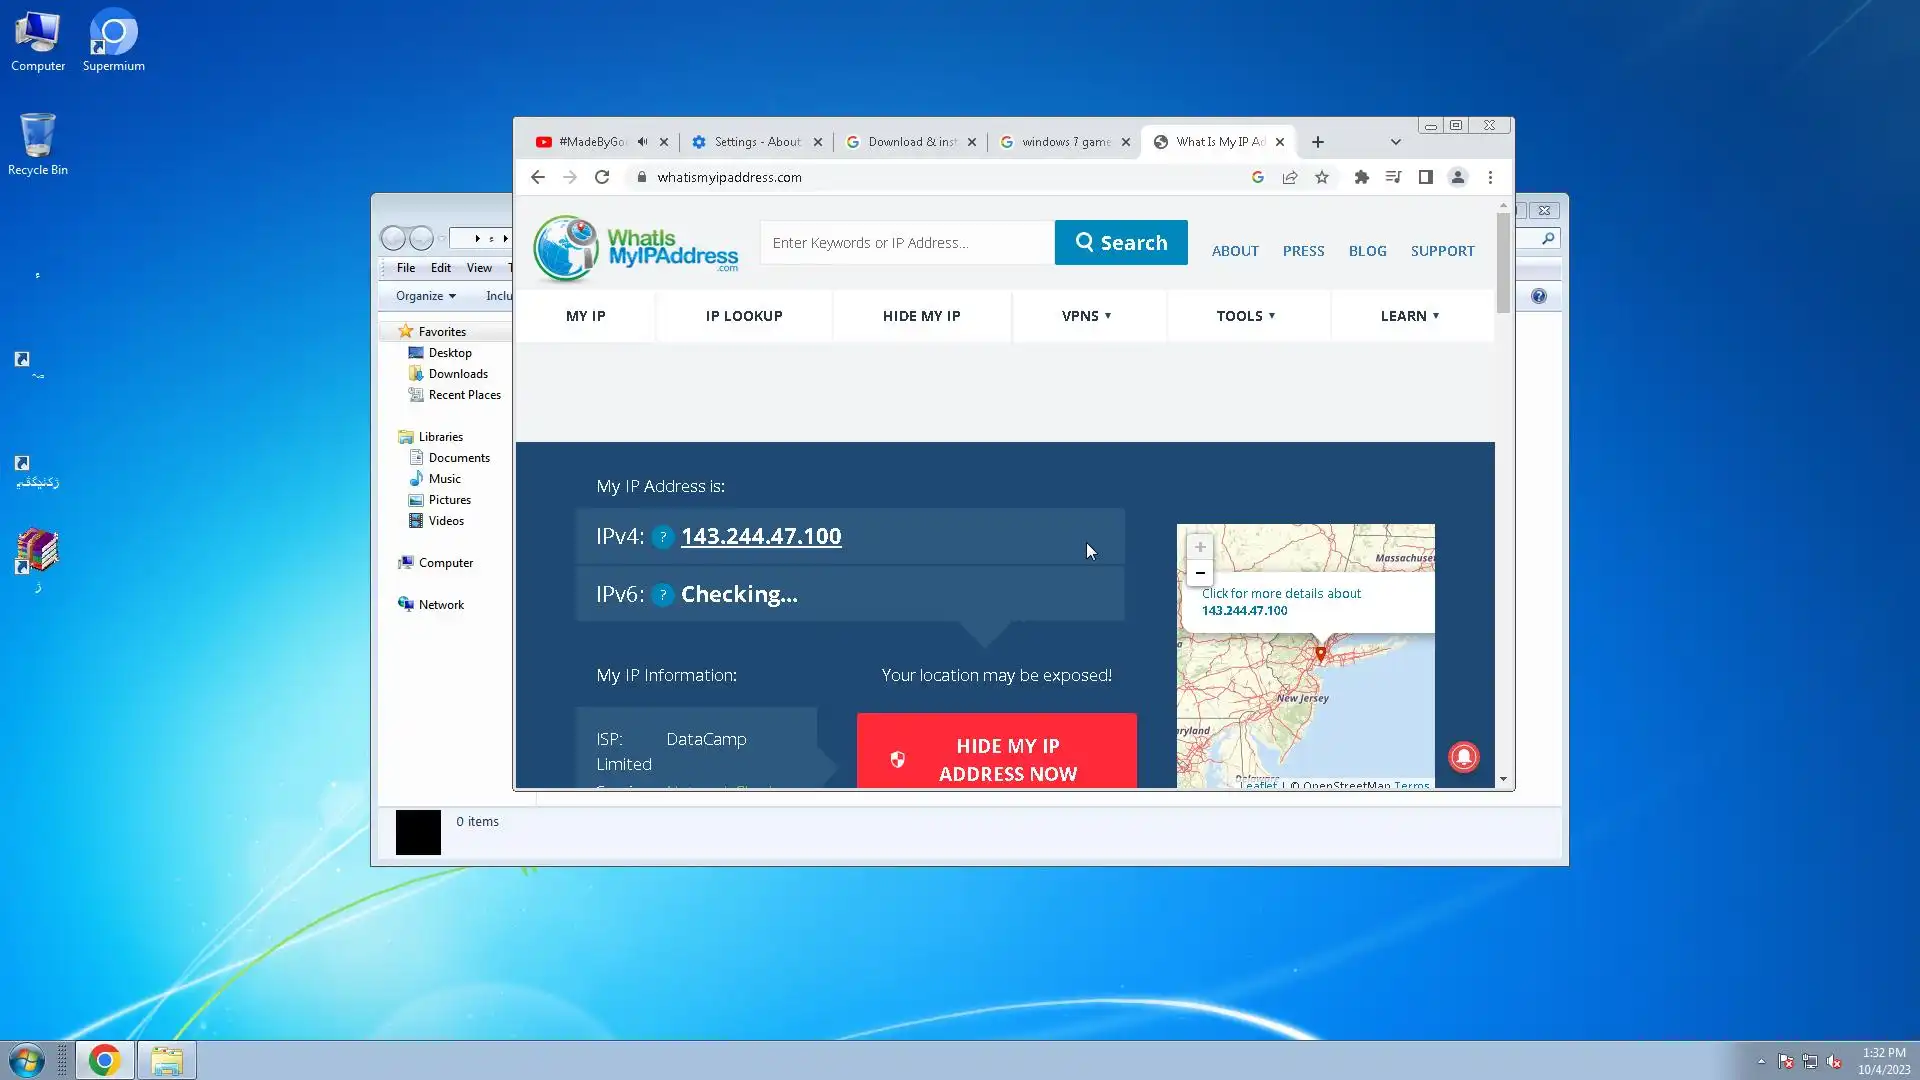The image size is (1920, 1080).
Task: Open the tab search chevron dropdown
Action: (x=1395, y=142)
